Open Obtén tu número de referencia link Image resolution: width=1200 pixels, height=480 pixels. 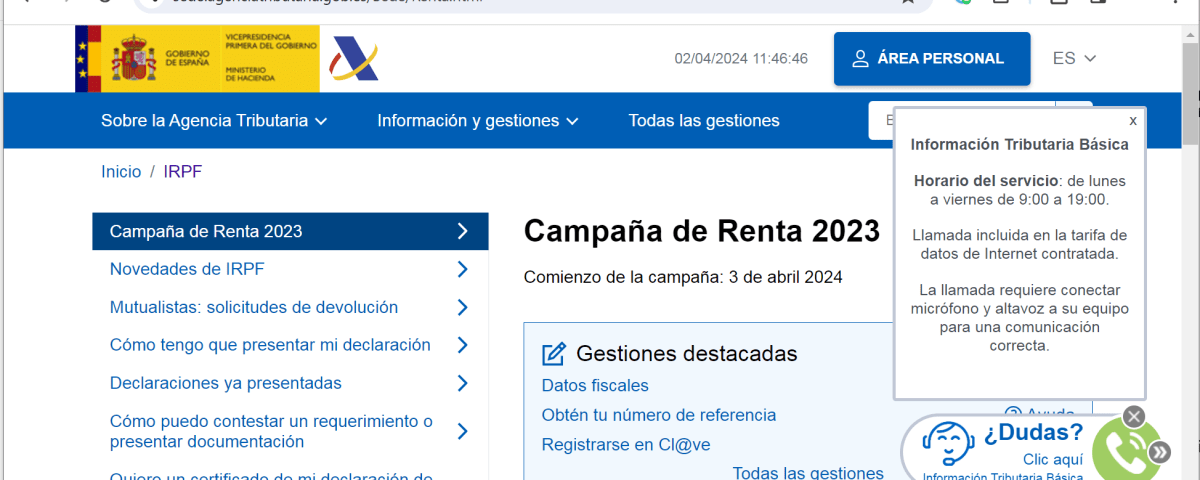659,415
